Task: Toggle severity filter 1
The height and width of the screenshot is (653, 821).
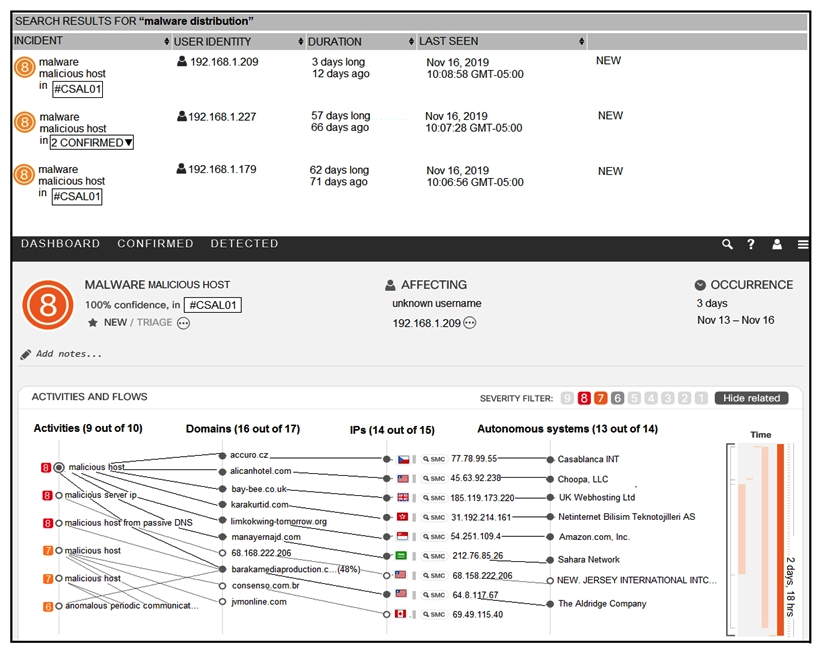Action: [x=701, y=399]
